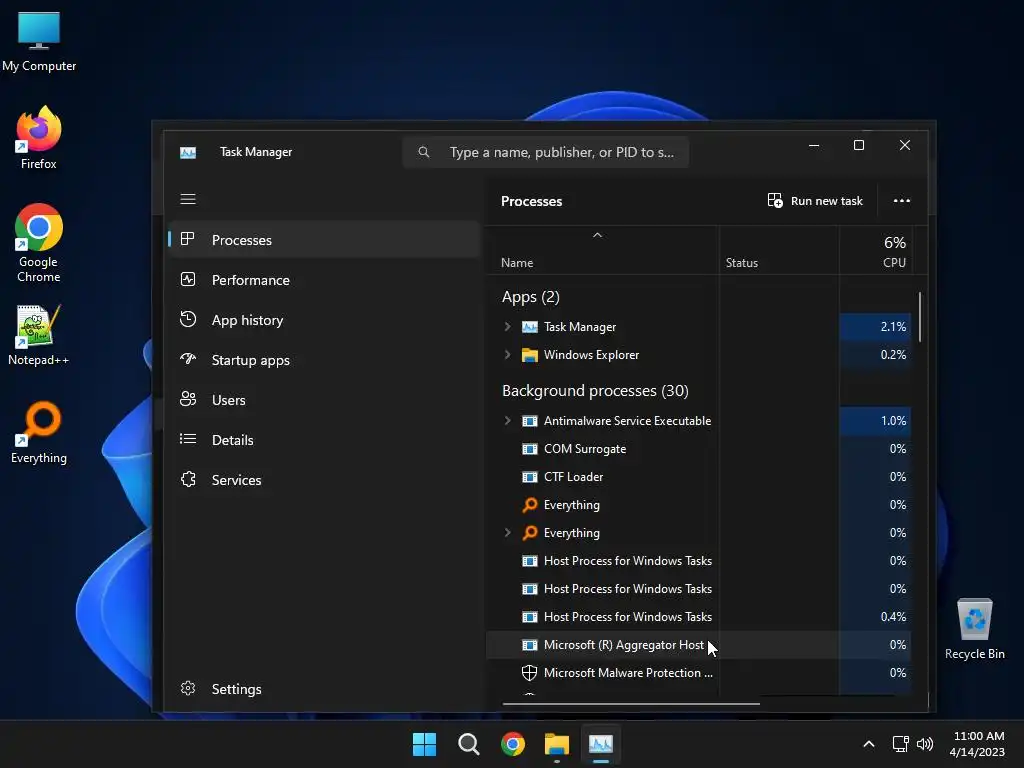This screenshot has height=768, width=1024.
Task: Open the Users icon in sidebar
Action: pyautogui.click(x=187, y=399)
